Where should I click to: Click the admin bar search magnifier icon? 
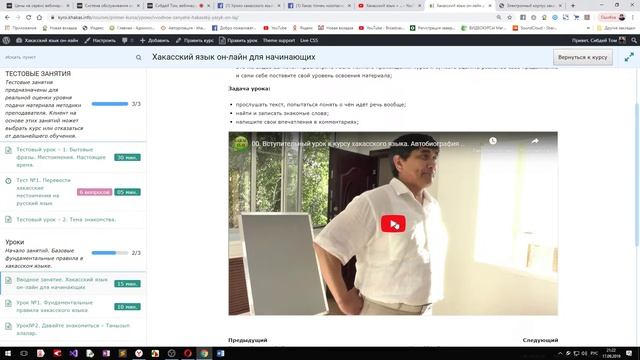[634, 40]
